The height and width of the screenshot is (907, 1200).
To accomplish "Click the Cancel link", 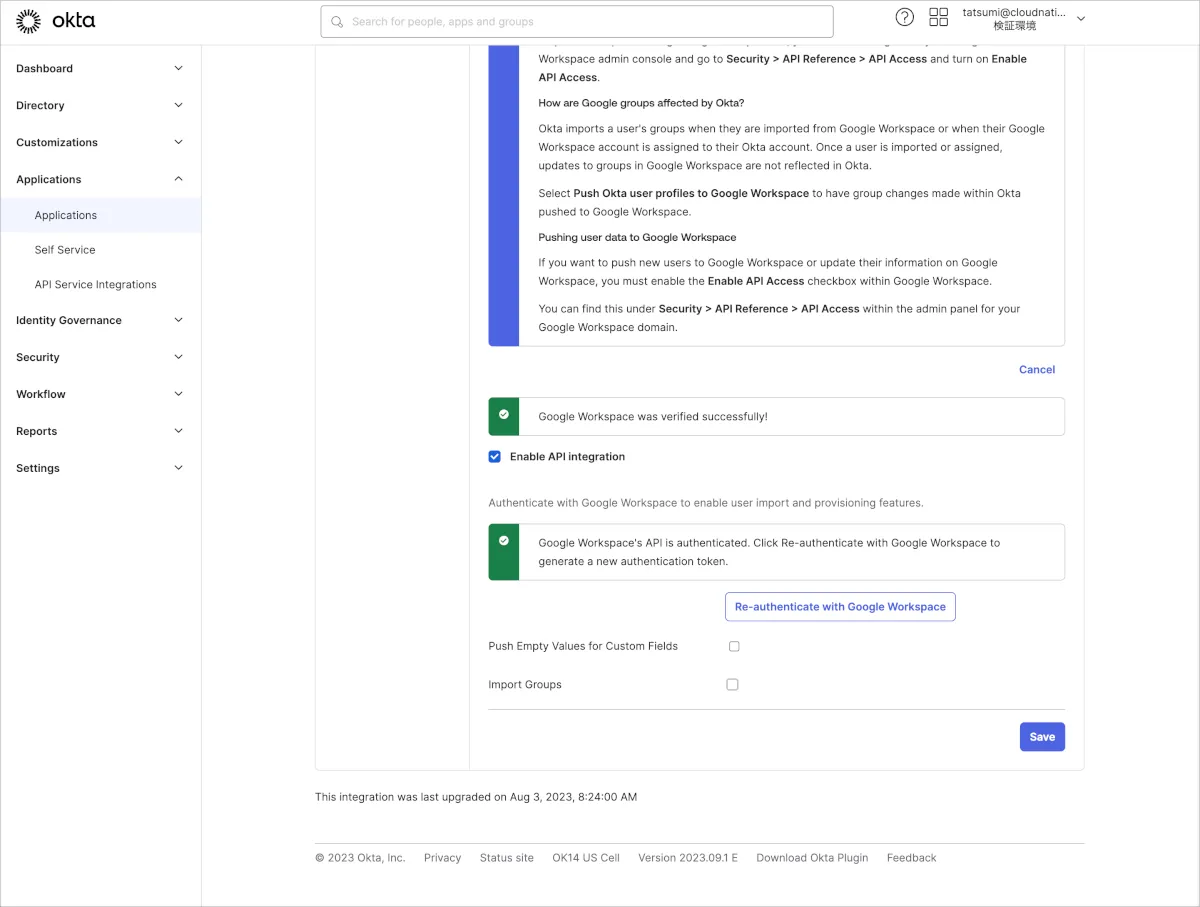I will (1036, 370).
